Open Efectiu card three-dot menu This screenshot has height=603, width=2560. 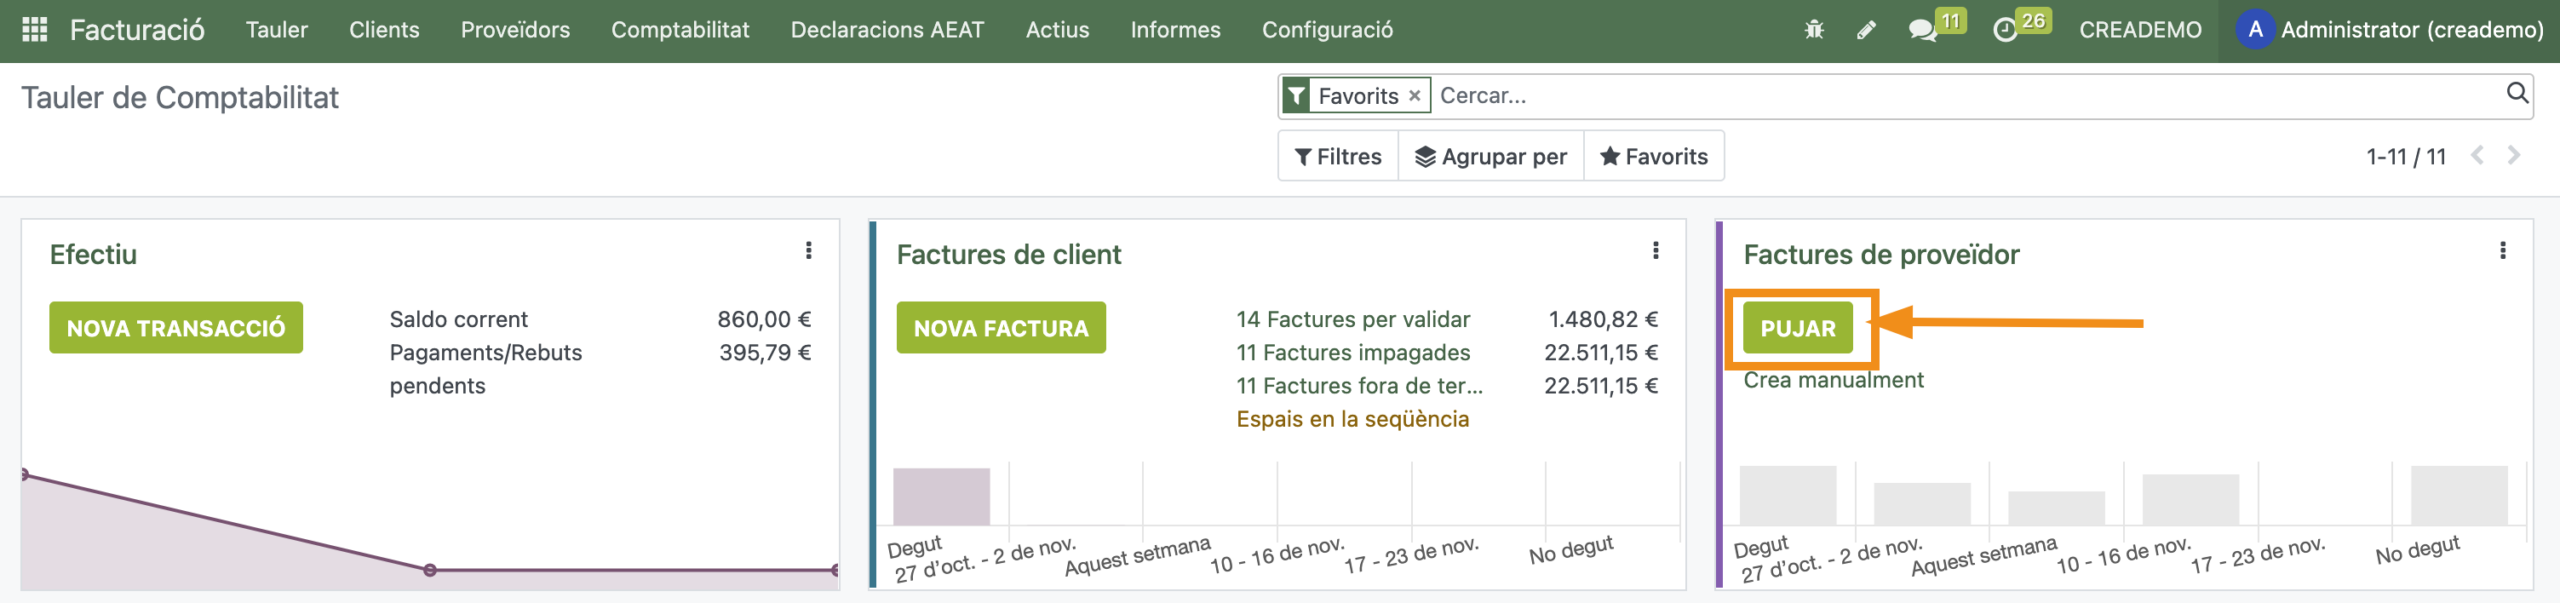click(809, 251)
